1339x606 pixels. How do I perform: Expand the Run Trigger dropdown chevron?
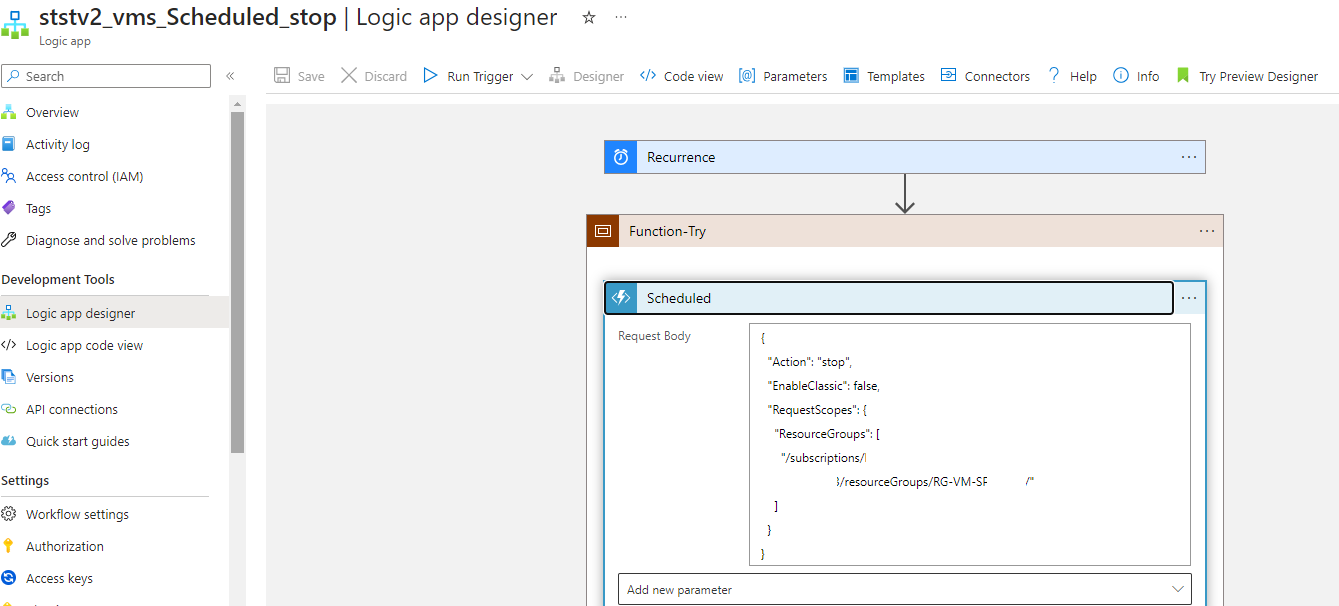(x=527, y=77)
